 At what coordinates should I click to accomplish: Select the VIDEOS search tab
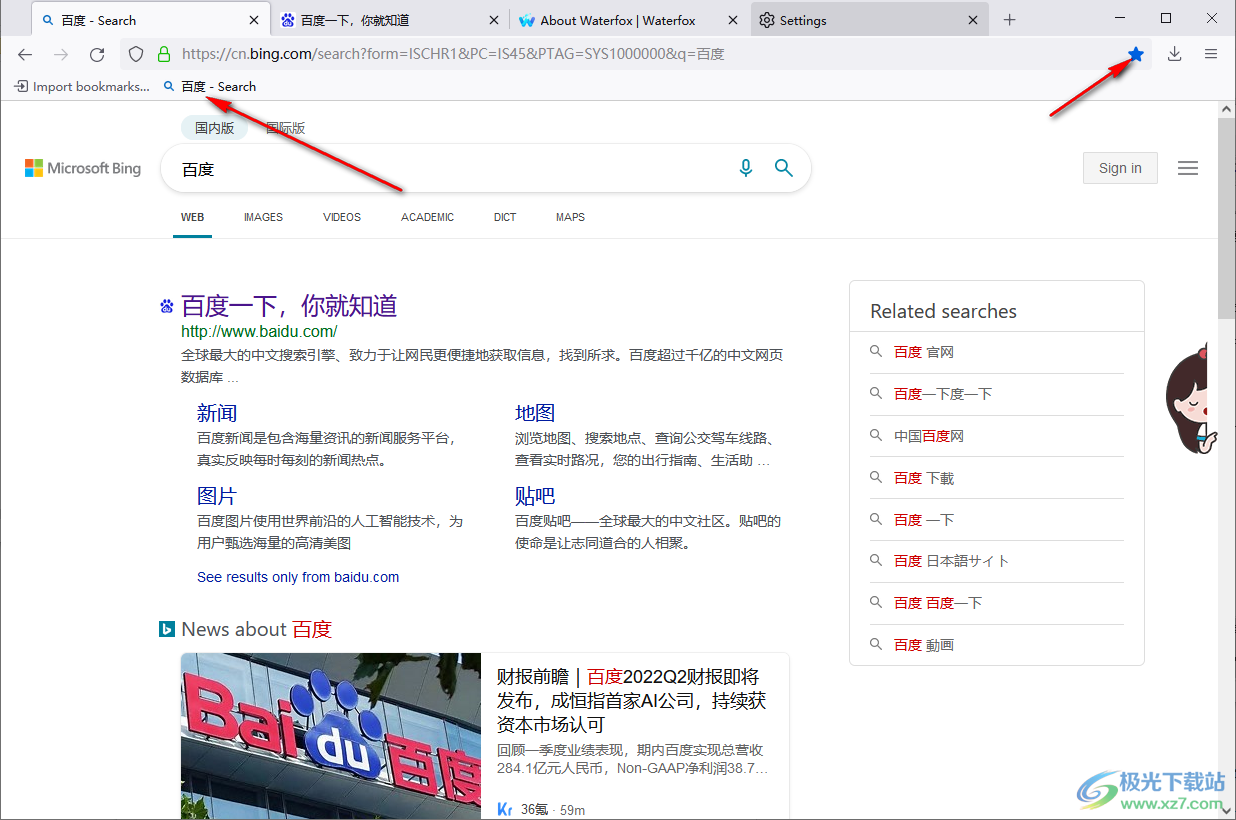[x=342, y=217]
